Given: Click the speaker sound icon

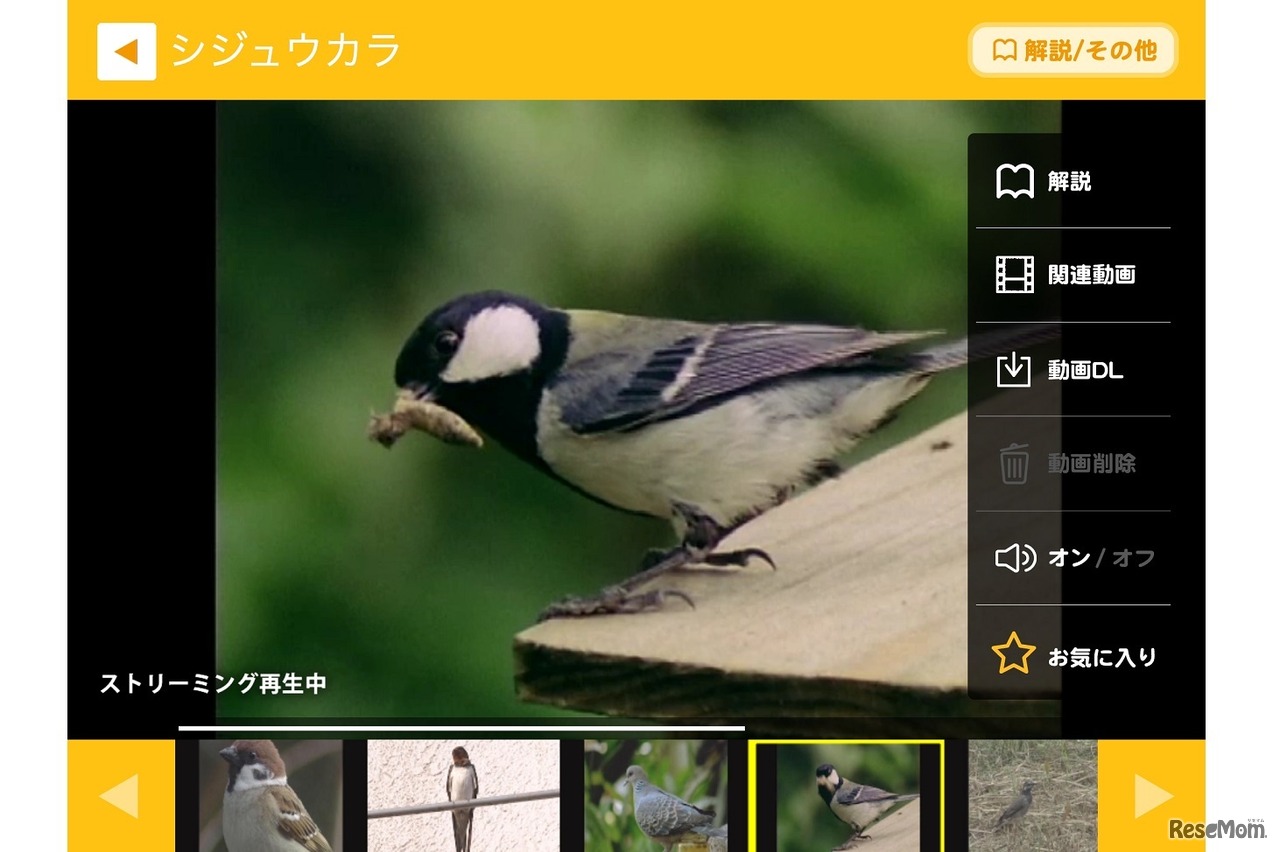Looking at the screenshot, I should coord(1015,558).
